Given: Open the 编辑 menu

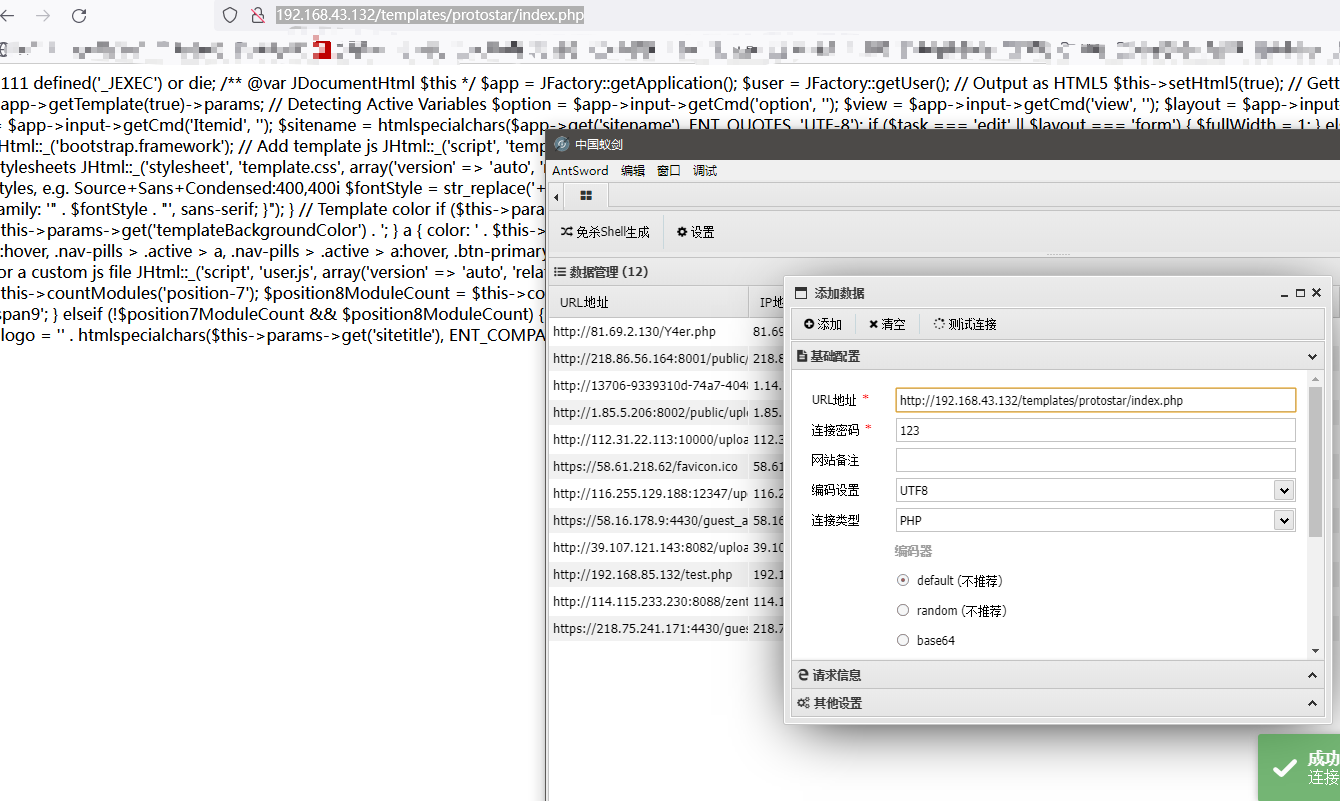Looking at the screenshot, I should (x=633, y=171).
